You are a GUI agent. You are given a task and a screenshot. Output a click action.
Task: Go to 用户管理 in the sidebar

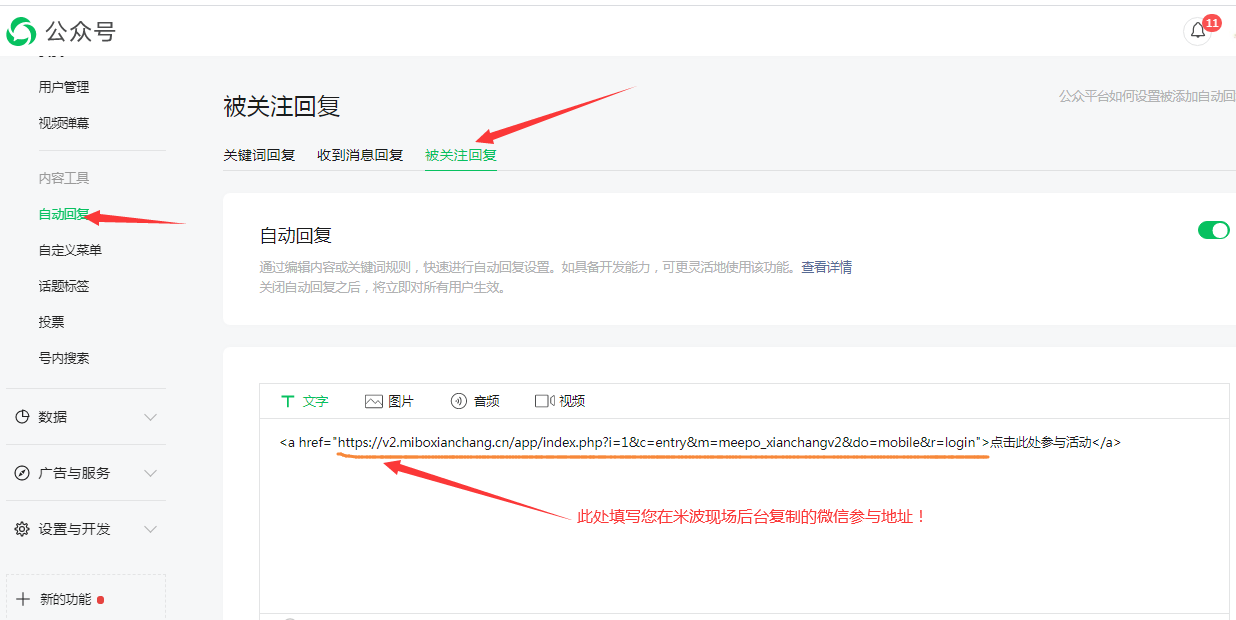pos(64,87)
